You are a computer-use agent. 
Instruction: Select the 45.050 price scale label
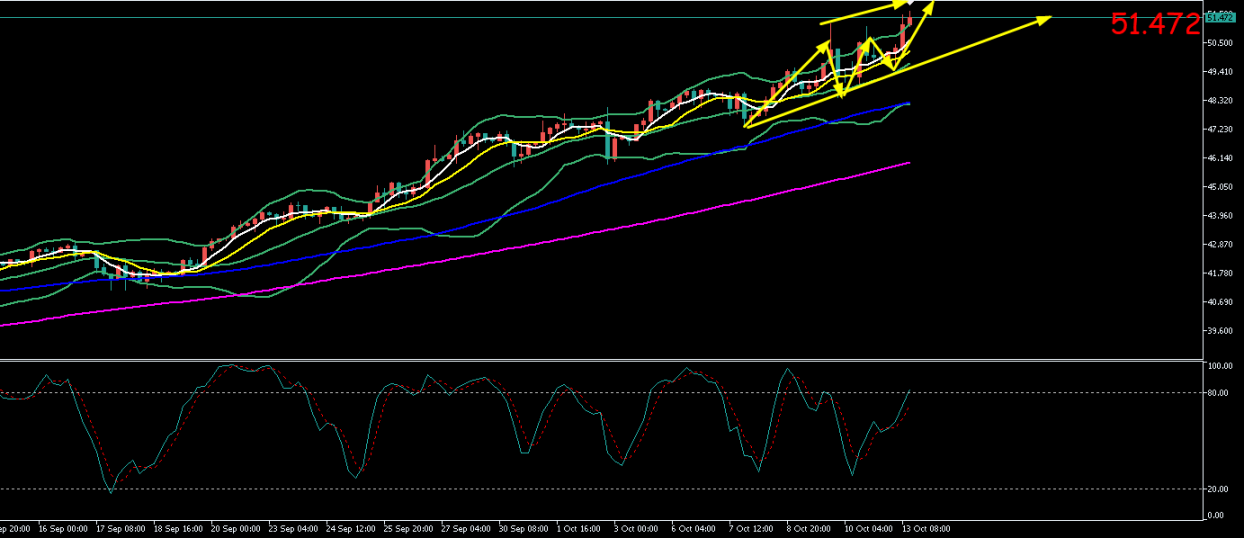coord(1220,187)
